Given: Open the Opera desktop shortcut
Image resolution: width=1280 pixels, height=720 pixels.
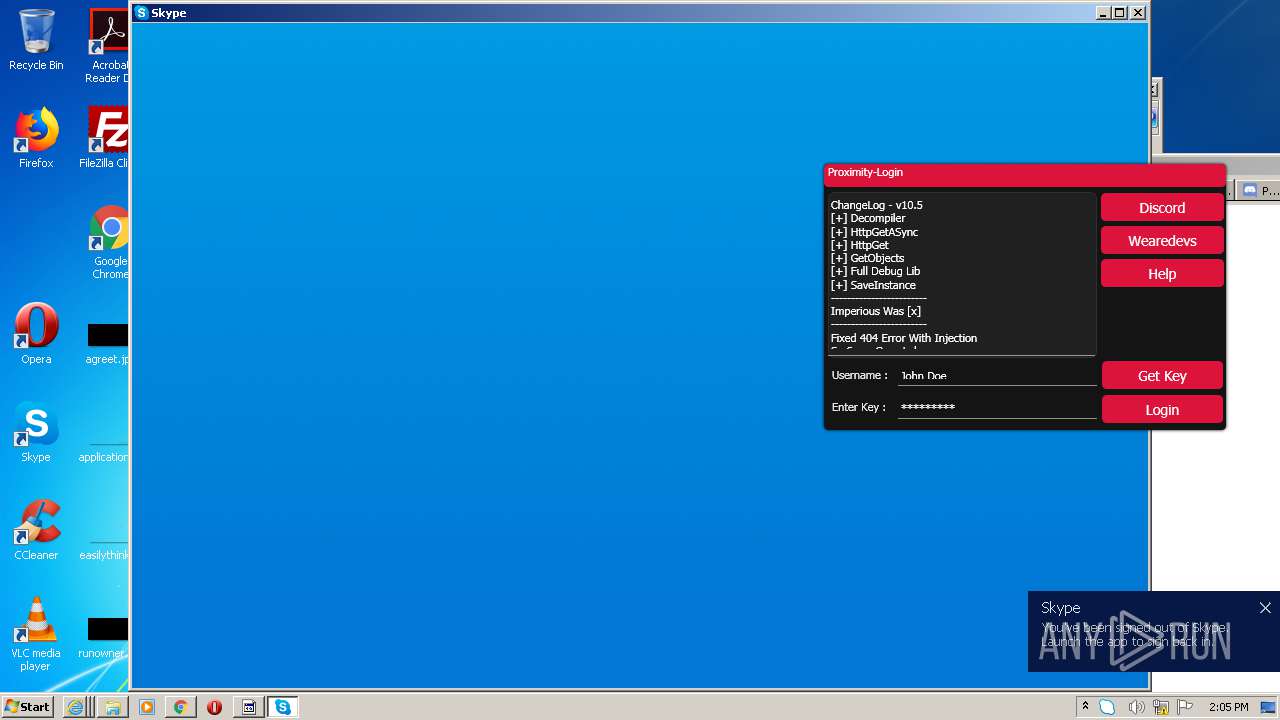Looking at the screenshot, I should (36, 334).
